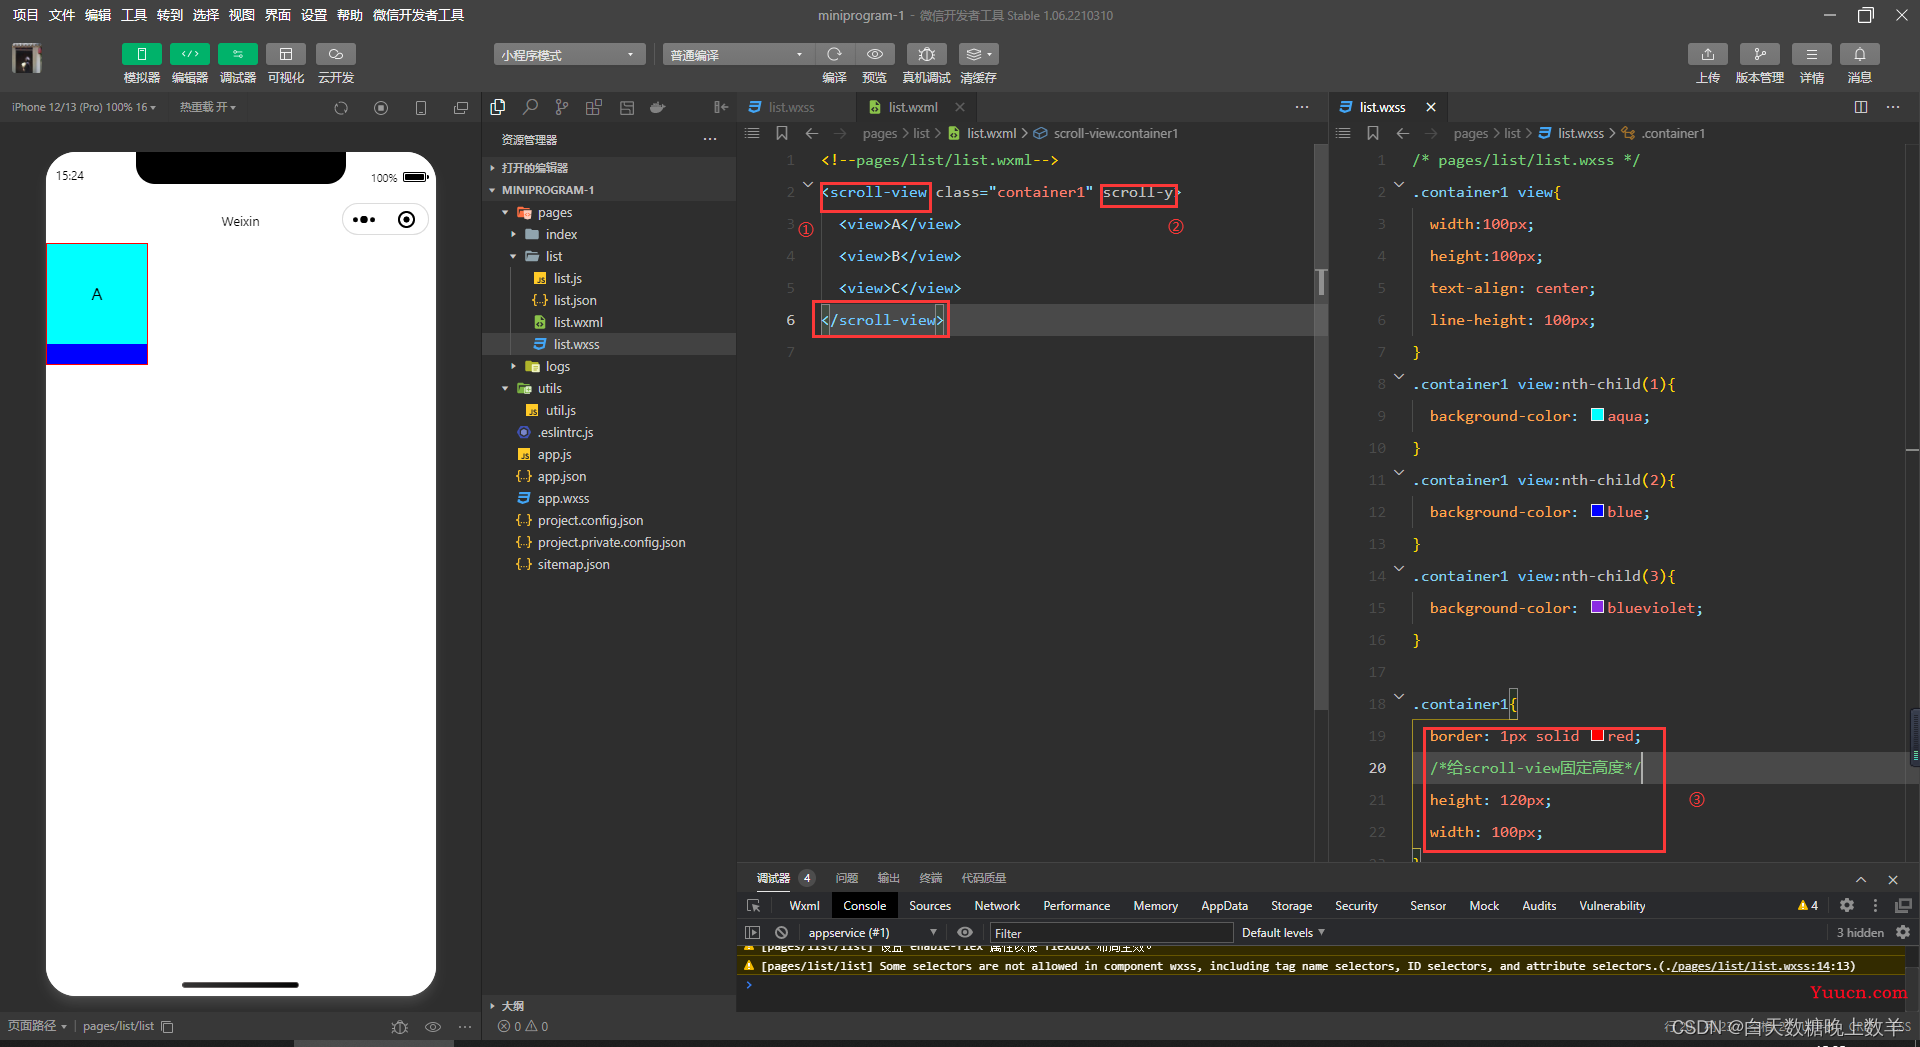The image size is (1920, 1047).
Task: Open cloud development (云开发)
Action: (x=336, y=54)
